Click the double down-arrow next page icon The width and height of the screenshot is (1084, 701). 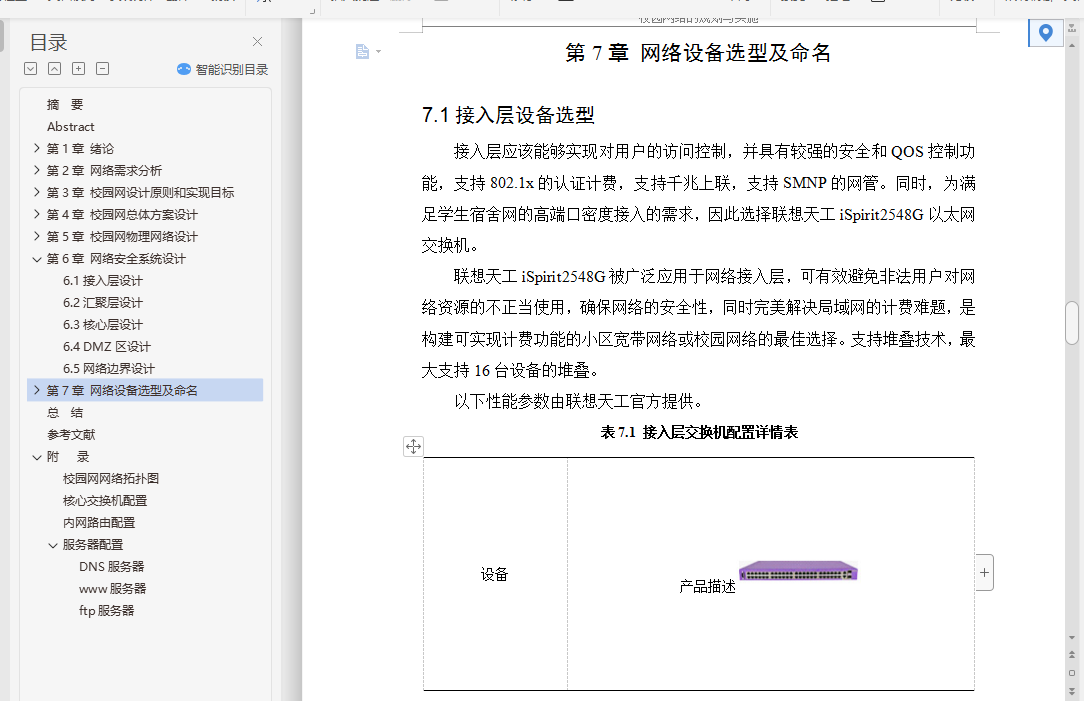click(x=1072, y=691)
